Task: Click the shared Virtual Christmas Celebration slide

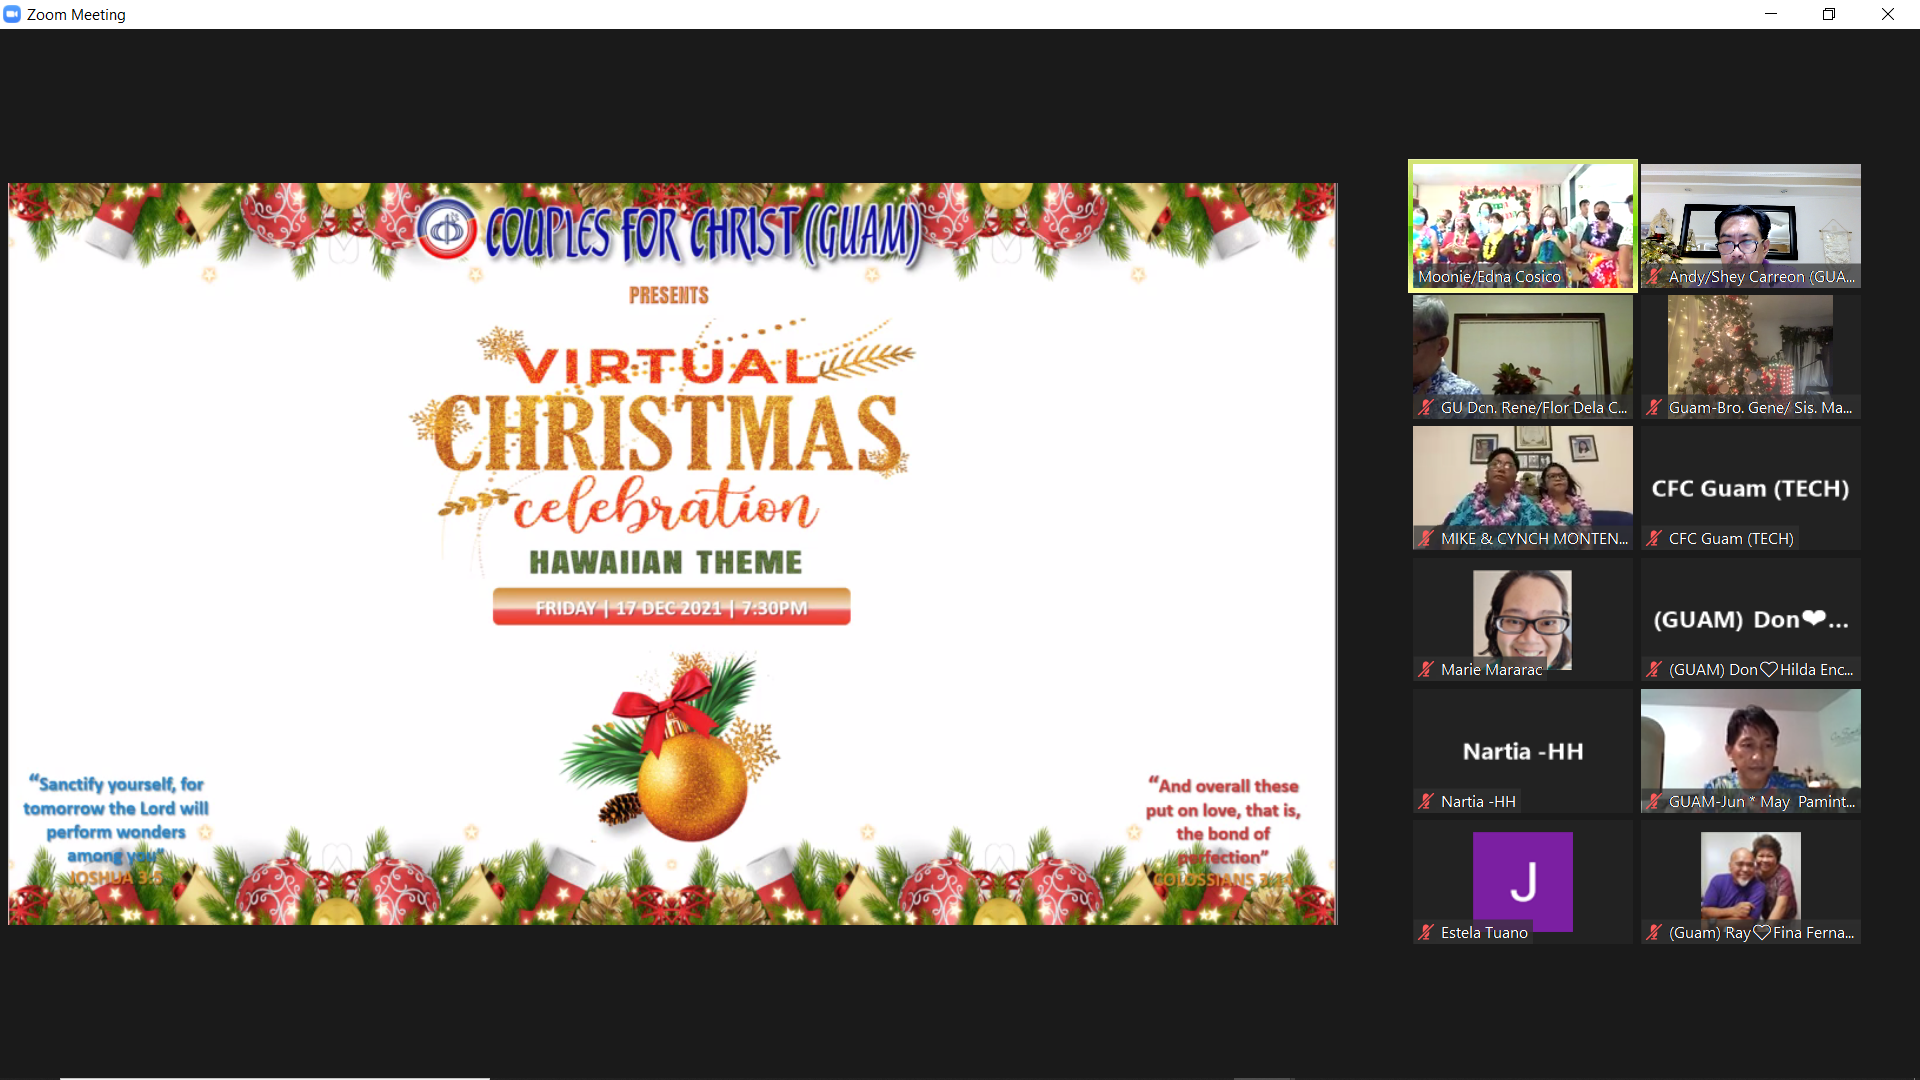Action: [672, 553]
